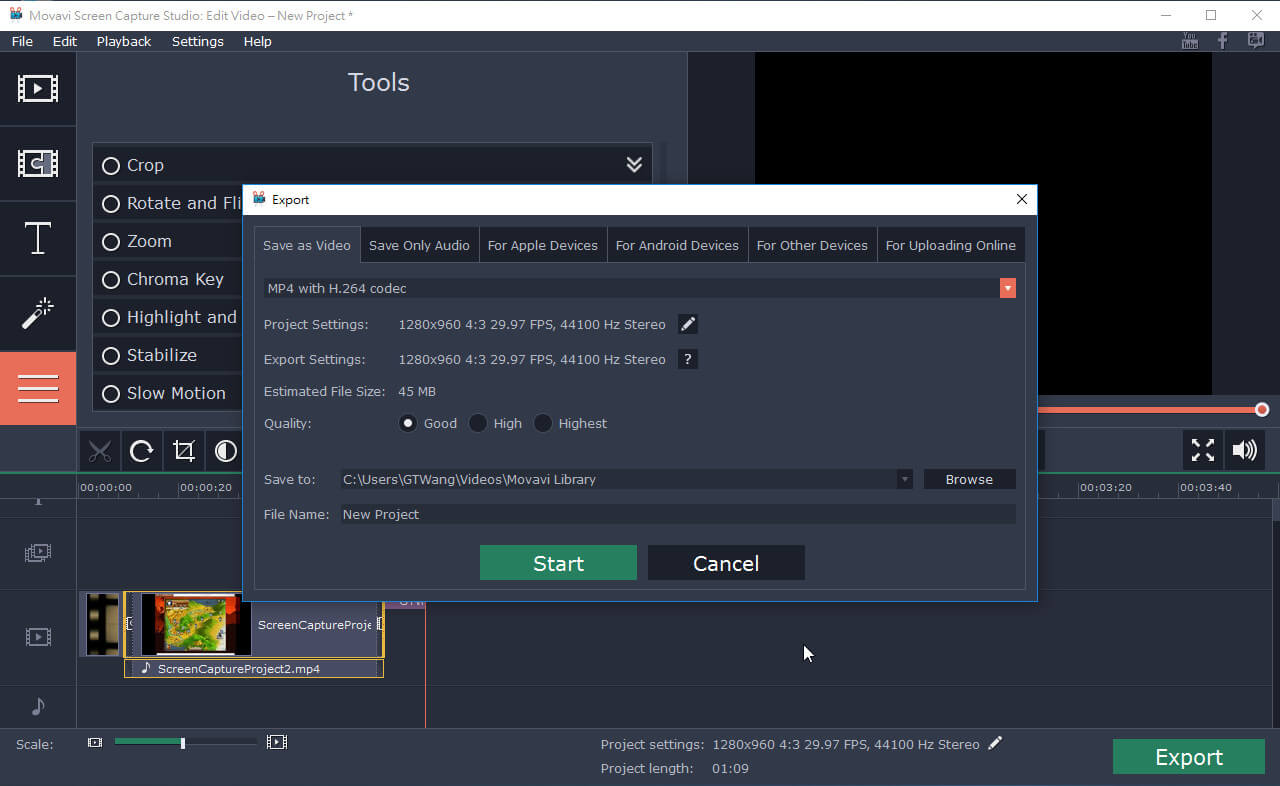Switch to the Save Only Audio tab

click(419, 245)
